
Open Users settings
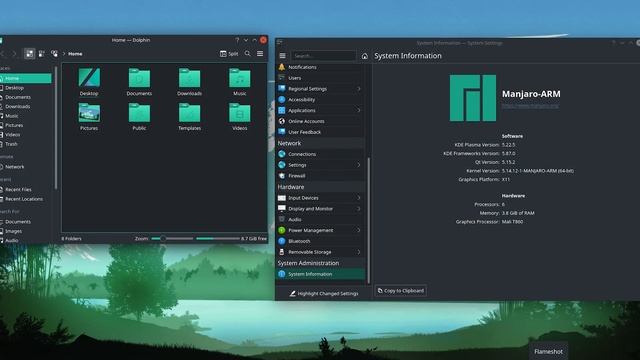coord(320,78)
